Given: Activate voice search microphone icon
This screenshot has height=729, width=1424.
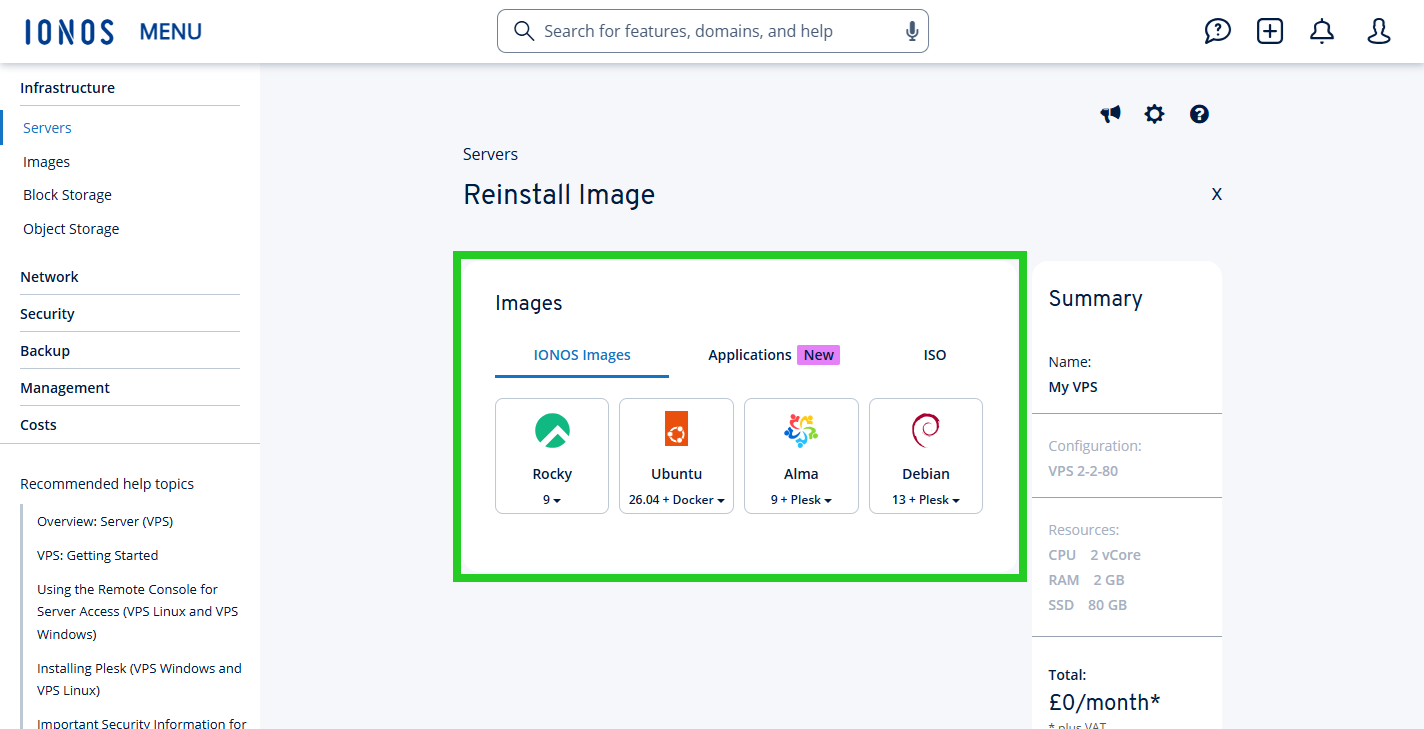Looking at the screenshot, I should coord(912,31).
